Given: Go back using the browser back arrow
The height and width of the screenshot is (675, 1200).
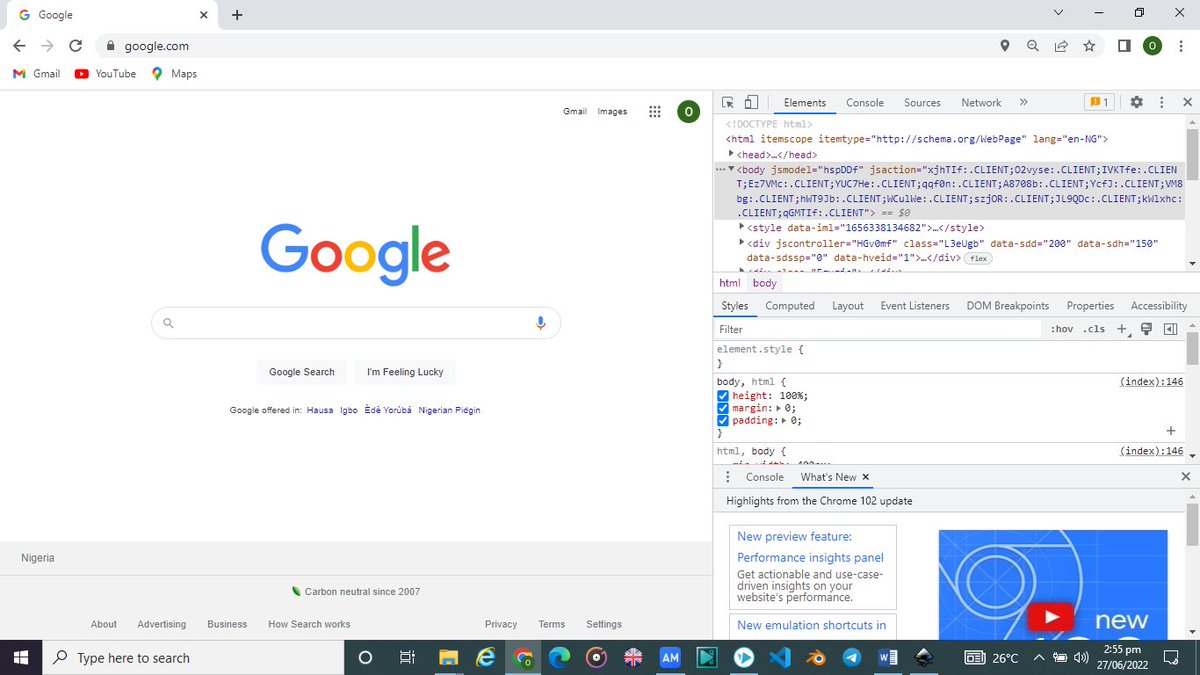Looking at the screenshot, I should coord(19,46).
